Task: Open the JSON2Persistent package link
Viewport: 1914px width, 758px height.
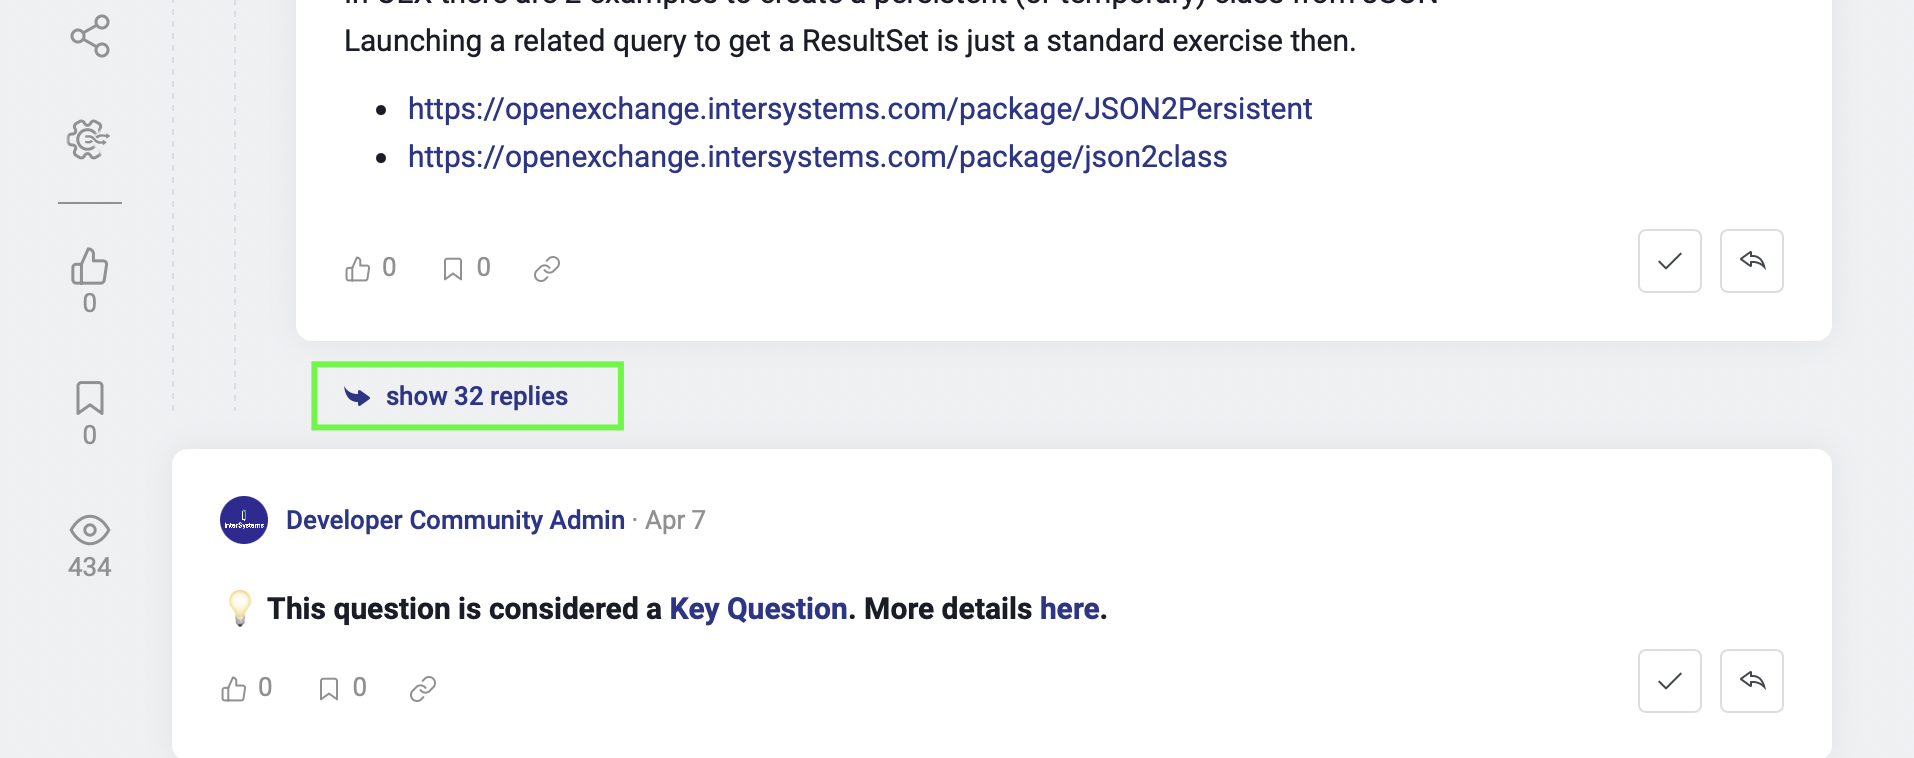Action: coord(859,109)
